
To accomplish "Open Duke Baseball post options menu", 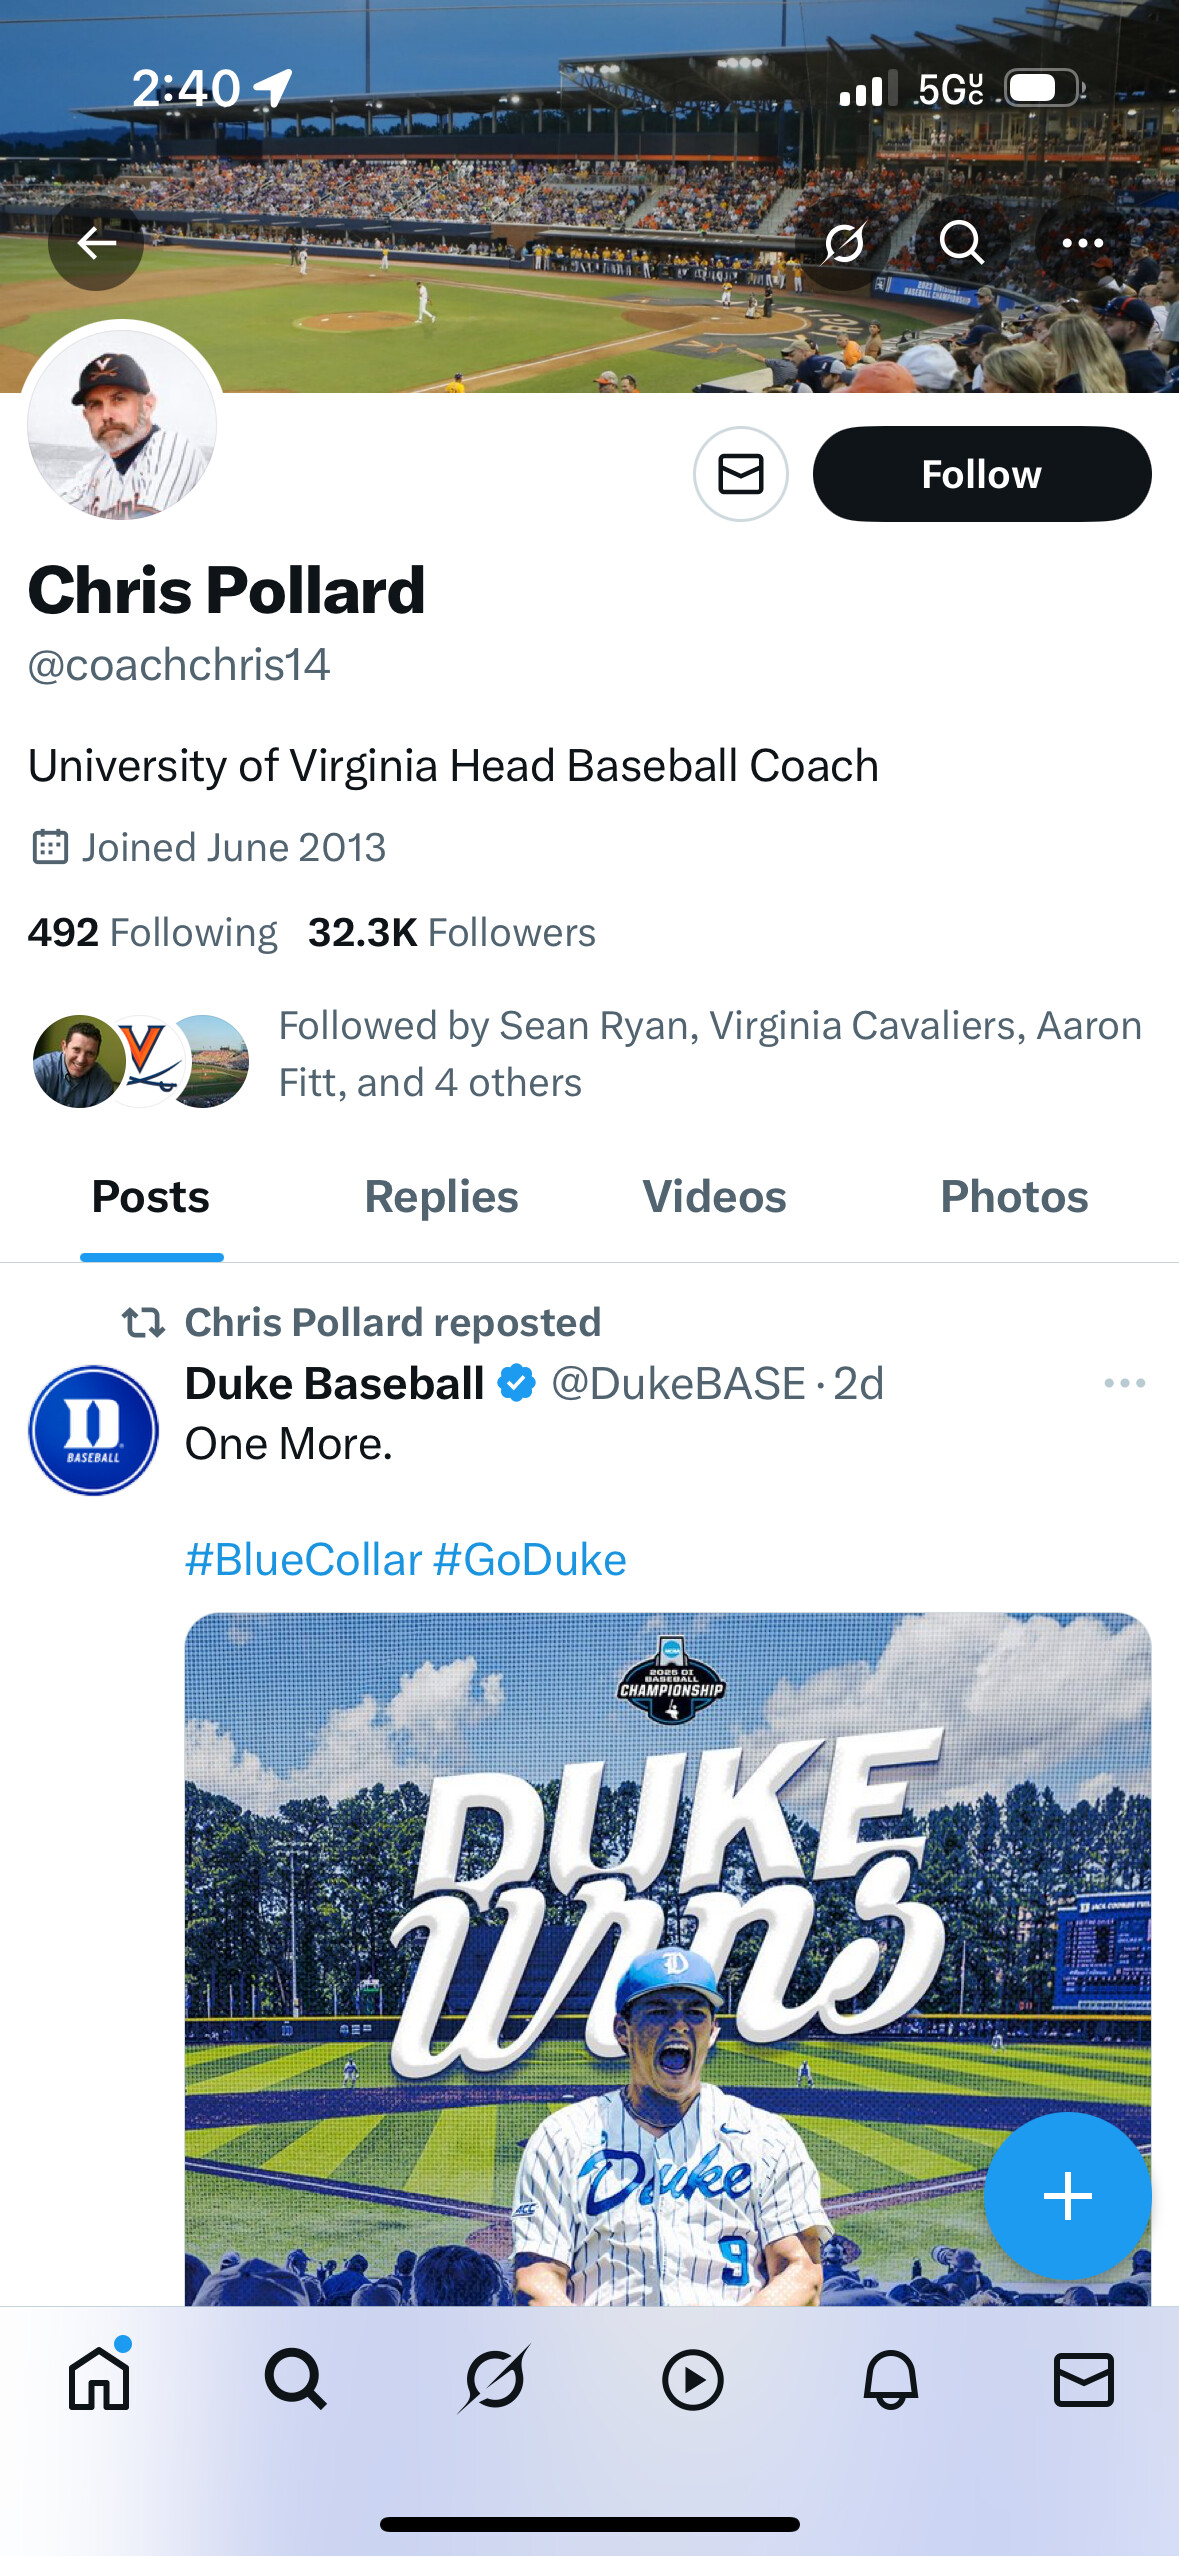I will (x=1124, y=1384).
